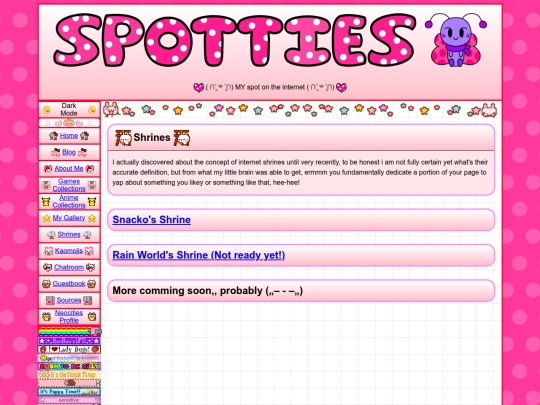The height and width of the screenshot is (405, 540).
Task: Open Games Collections from the sidebar
Action: click(x=69, y=185)
